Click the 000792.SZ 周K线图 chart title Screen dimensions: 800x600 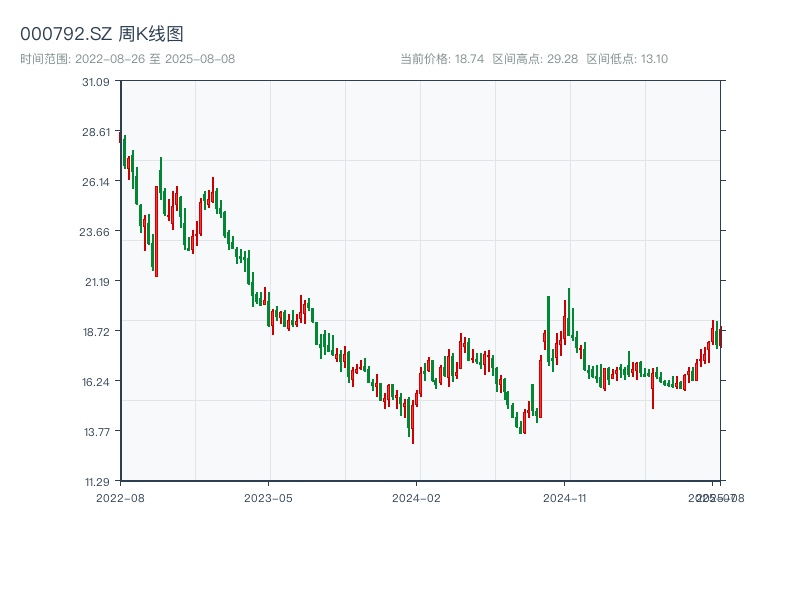pos(102,35)
